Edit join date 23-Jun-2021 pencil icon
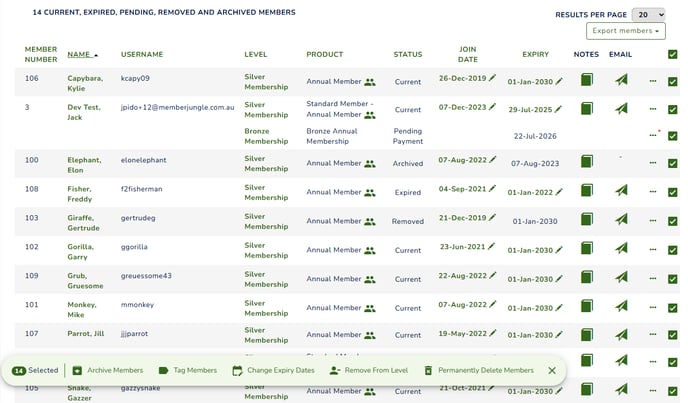 tap(491, 246)
